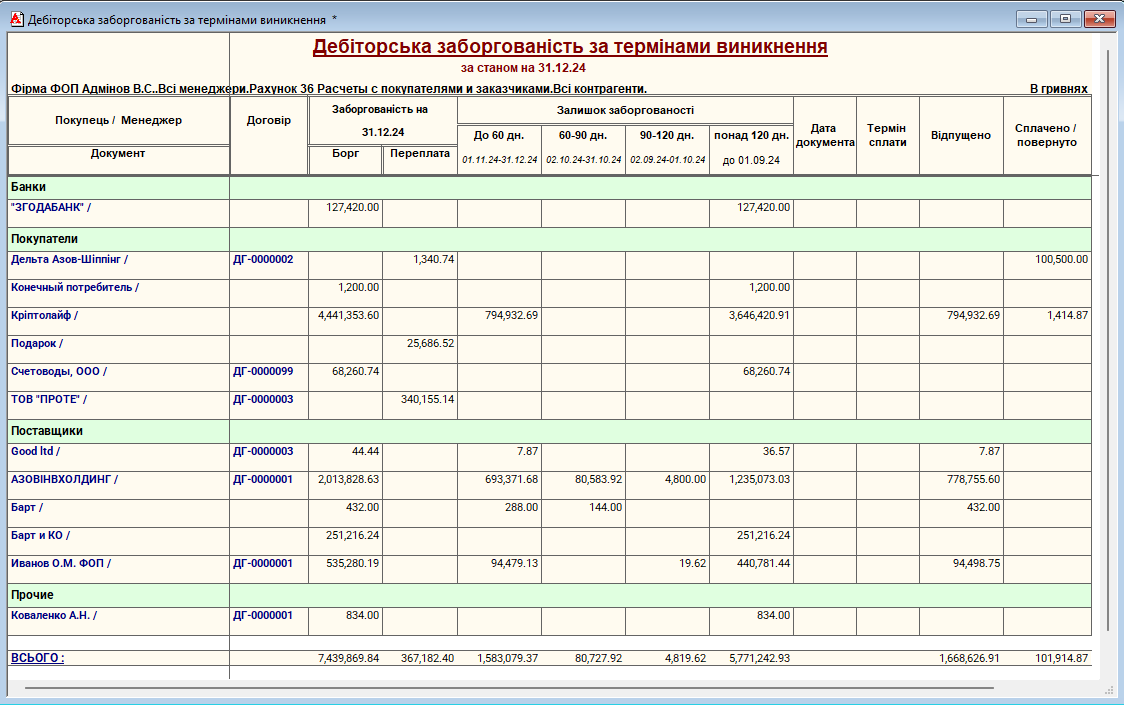Click contract ДГ-0000002 of Дельта Азов-Шіппінг

263,259
